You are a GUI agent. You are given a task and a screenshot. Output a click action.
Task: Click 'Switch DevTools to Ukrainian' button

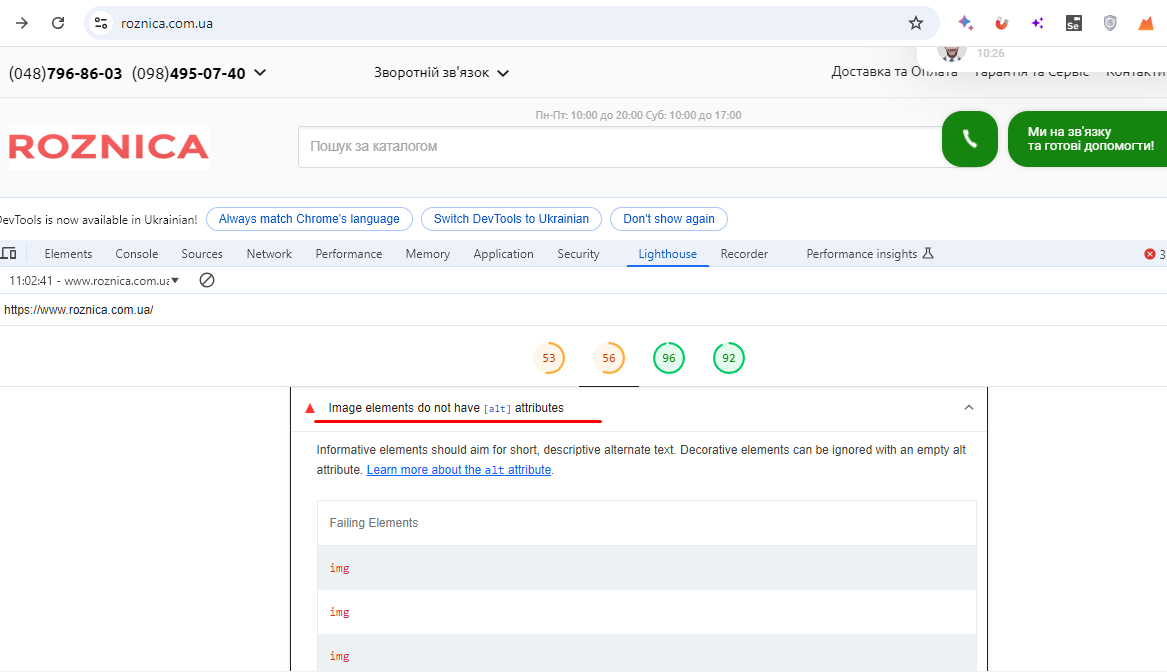point(511,219)
